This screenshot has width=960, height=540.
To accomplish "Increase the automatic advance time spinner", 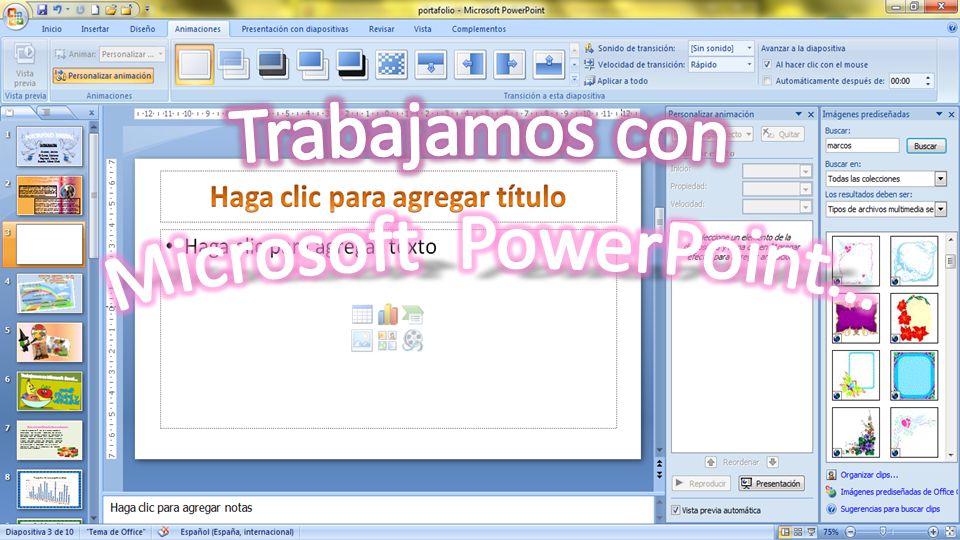I will (x=928, y=78).
